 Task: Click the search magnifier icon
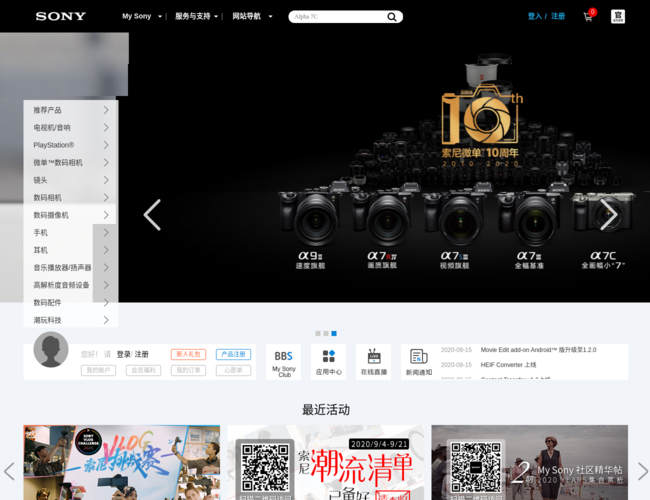tap(392, 17)
